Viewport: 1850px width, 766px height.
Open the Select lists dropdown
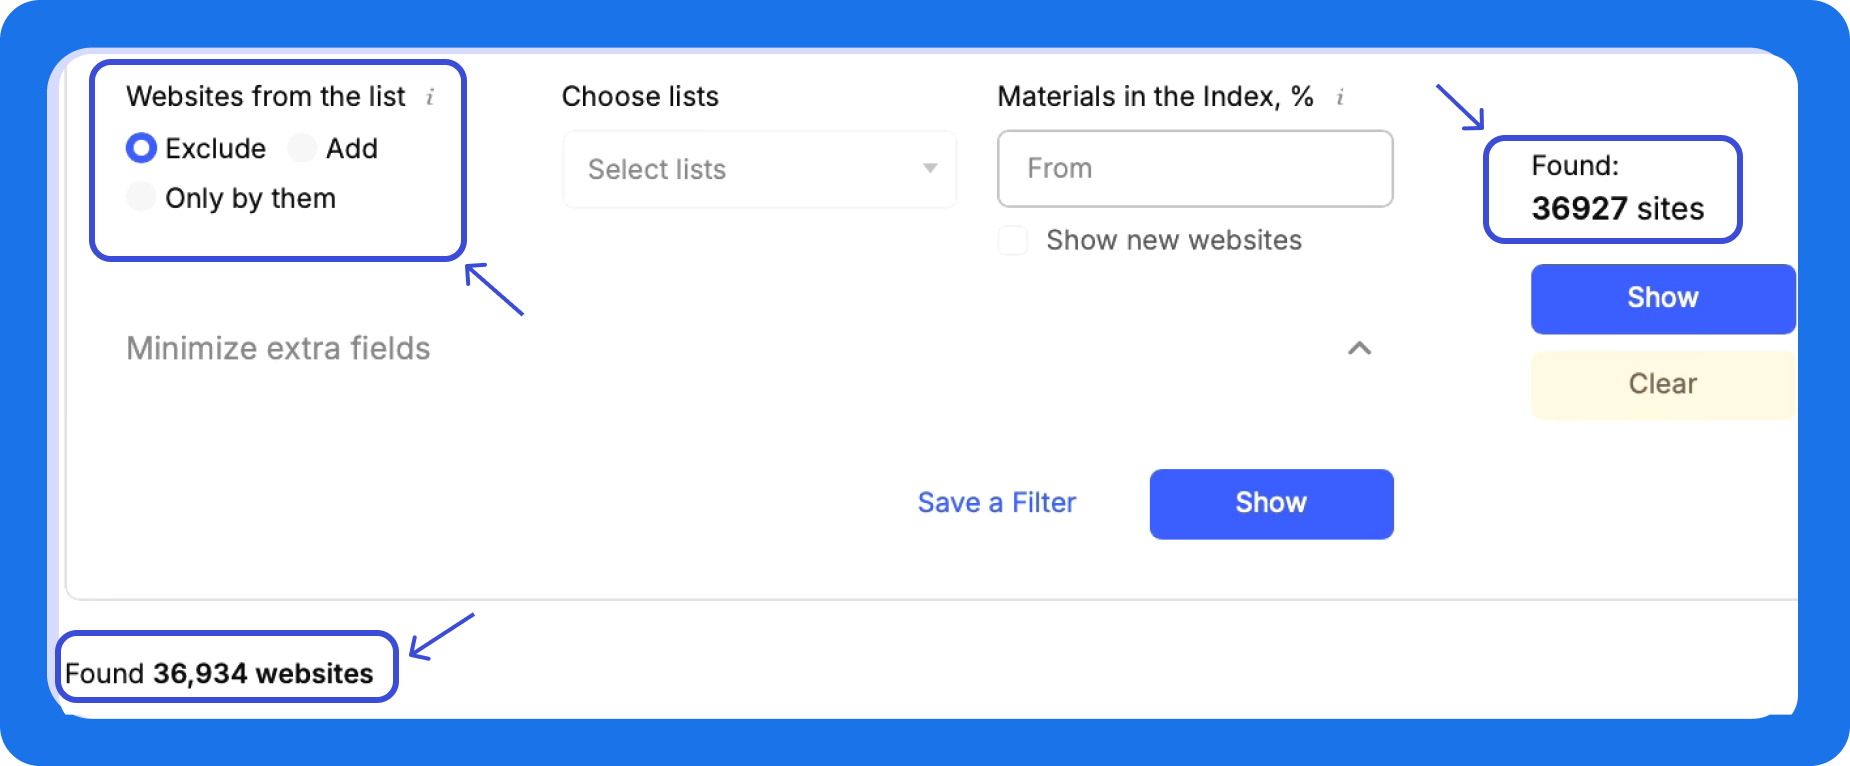(x=759, y=169)
